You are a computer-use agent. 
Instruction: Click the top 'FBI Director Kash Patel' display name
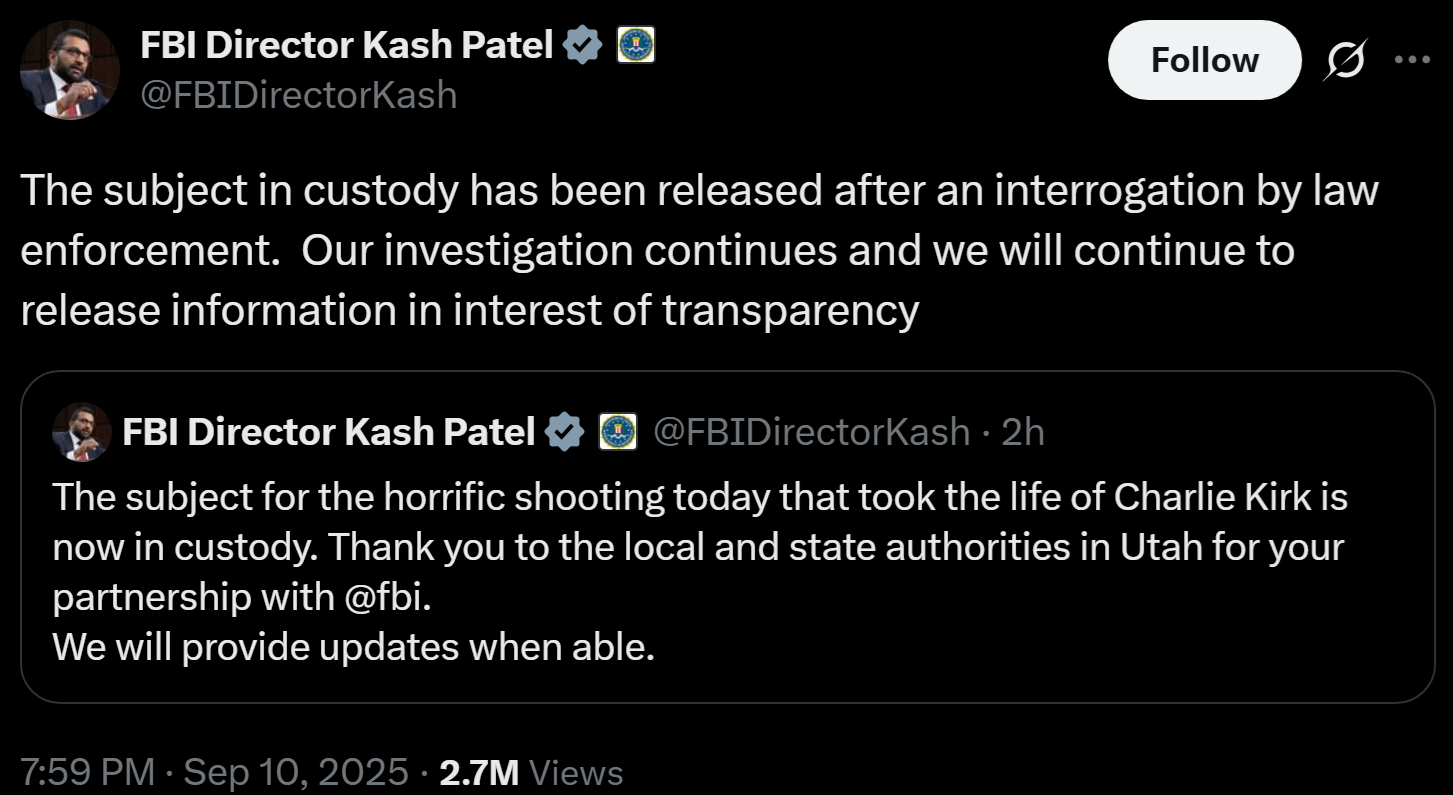[346, 45]
